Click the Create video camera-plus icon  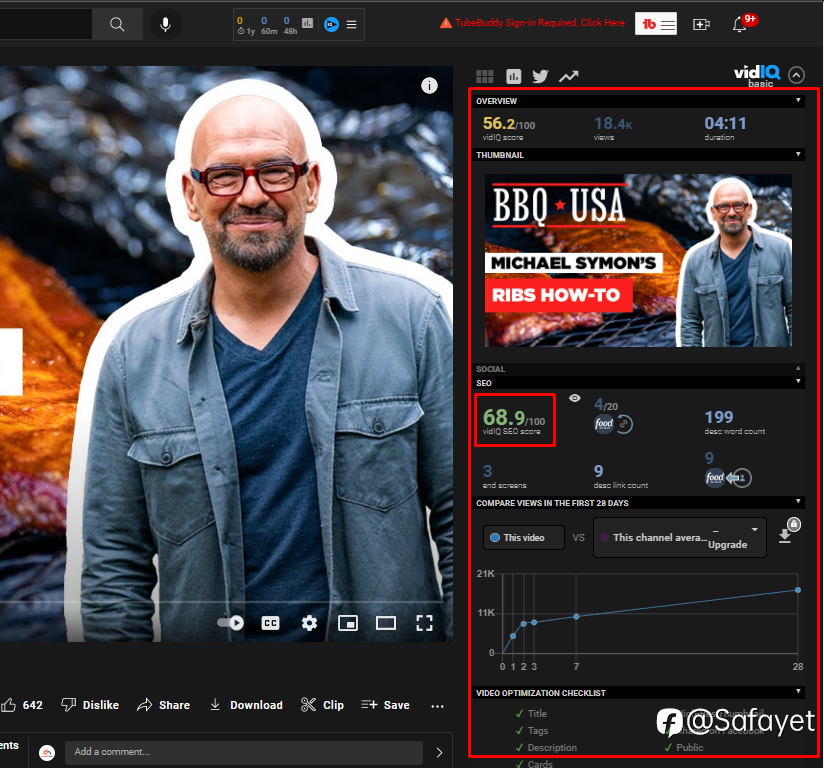point(701,24)
